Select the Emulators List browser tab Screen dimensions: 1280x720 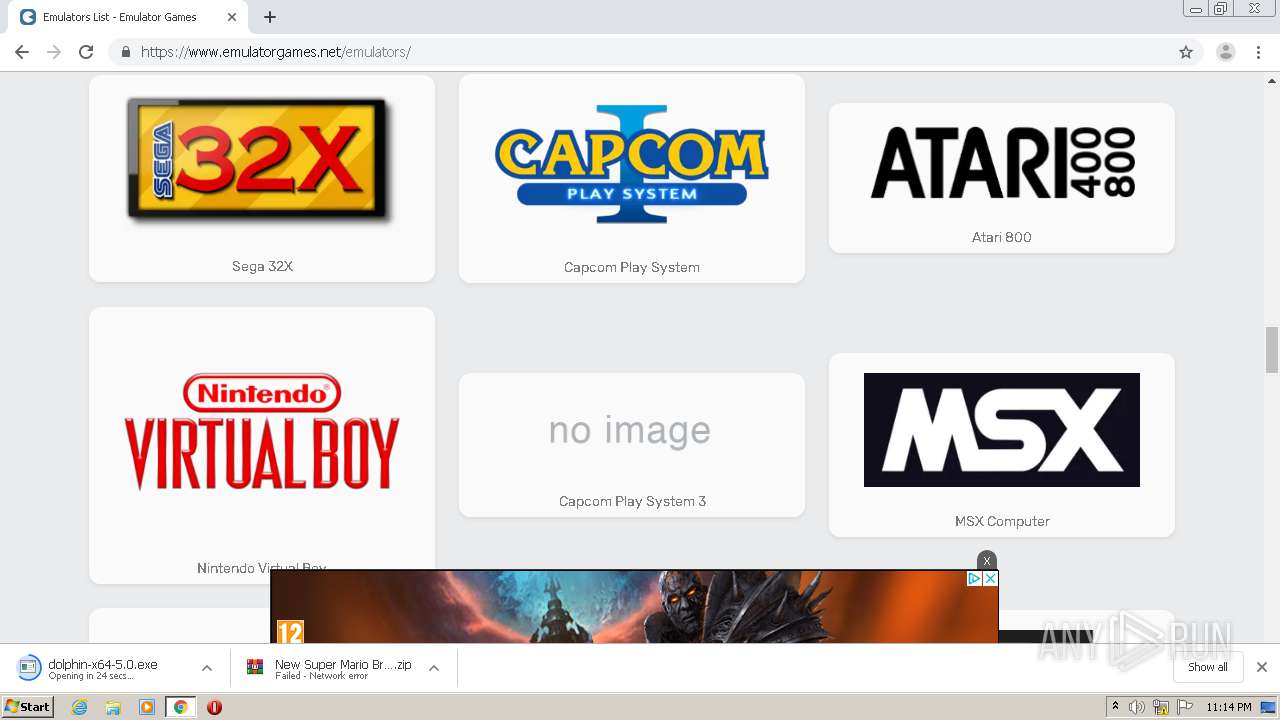click(128, 17)
